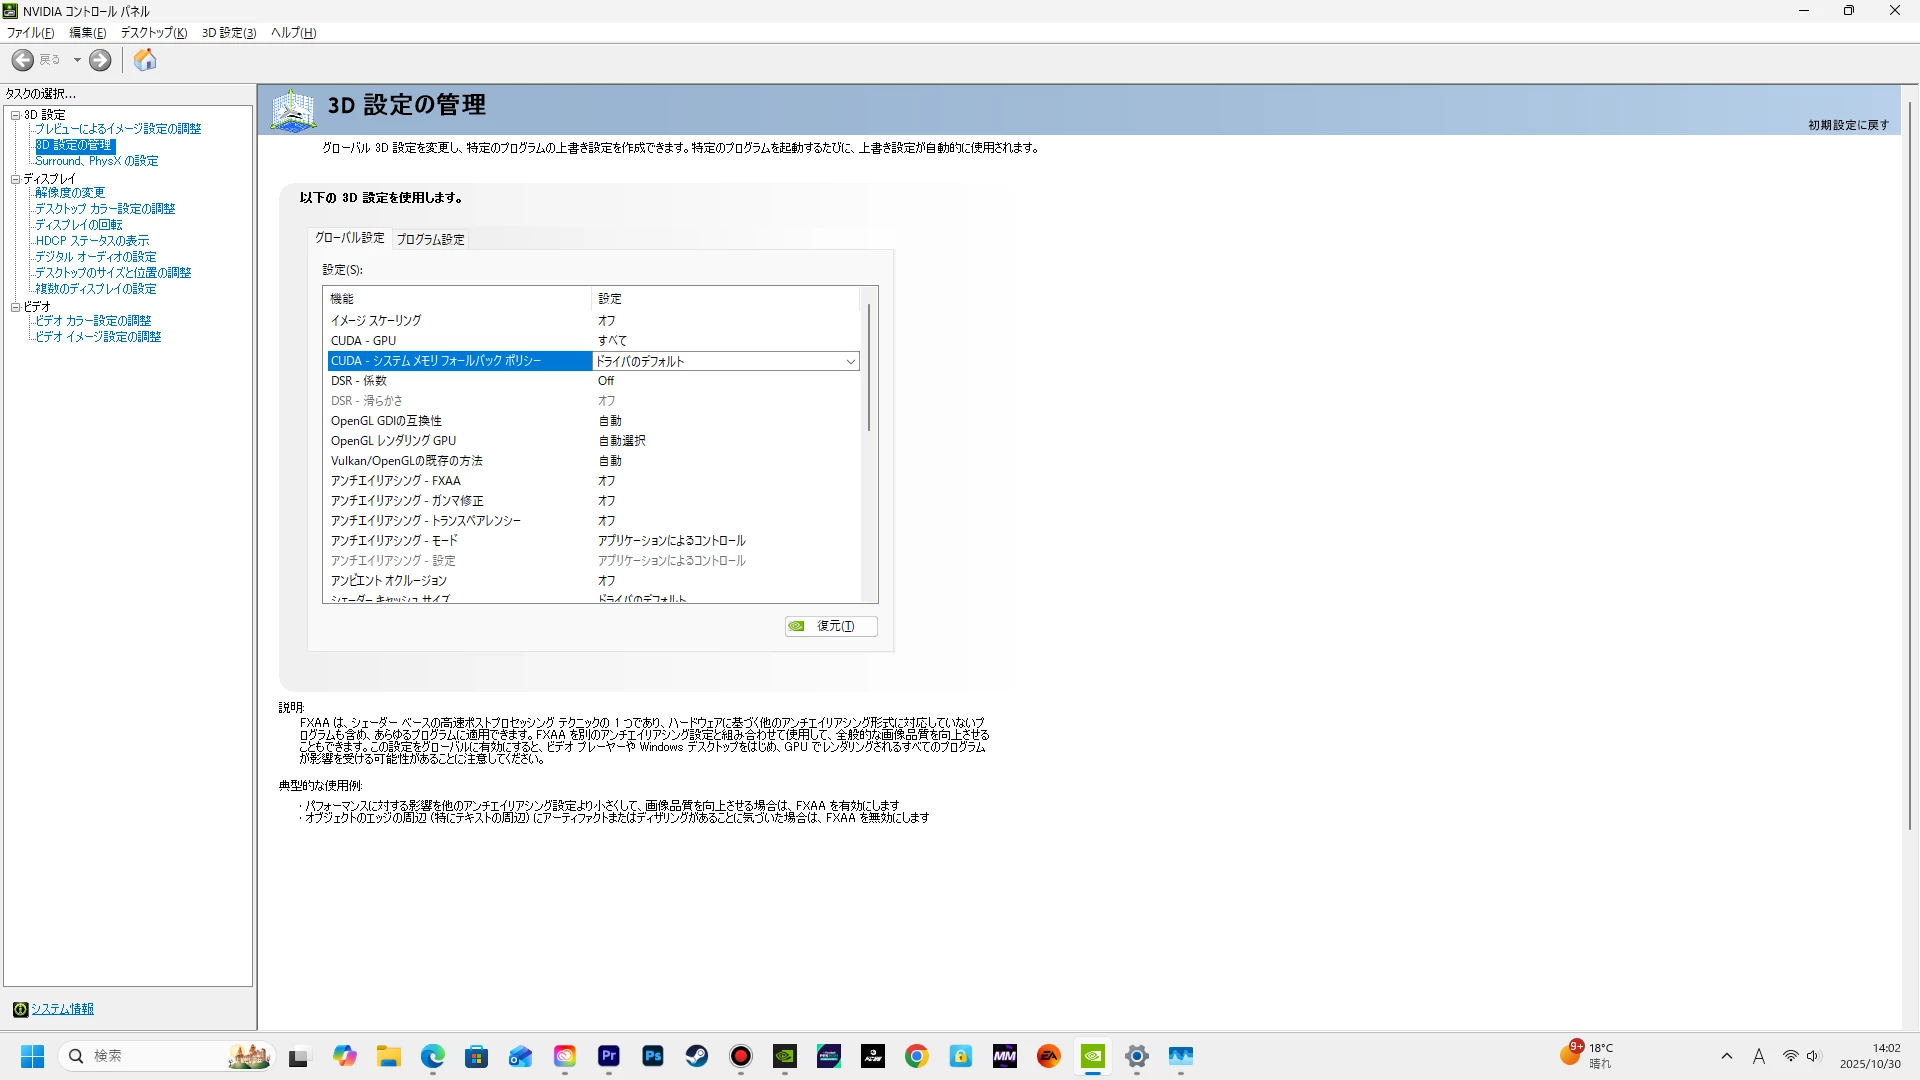Select 解像度の変更 in the tree
This screenshot has width=1920, height=1080.
click(70, 193)
